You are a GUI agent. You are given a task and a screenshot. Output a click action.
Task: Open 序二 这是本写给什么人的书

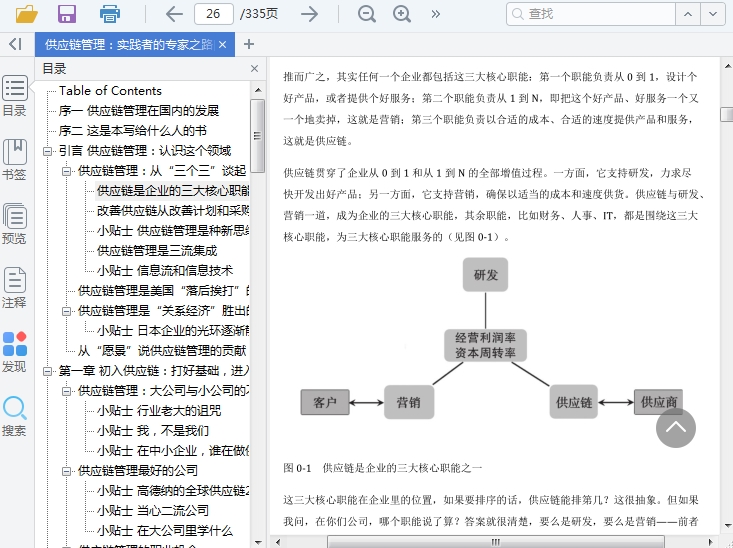point(133,131)
